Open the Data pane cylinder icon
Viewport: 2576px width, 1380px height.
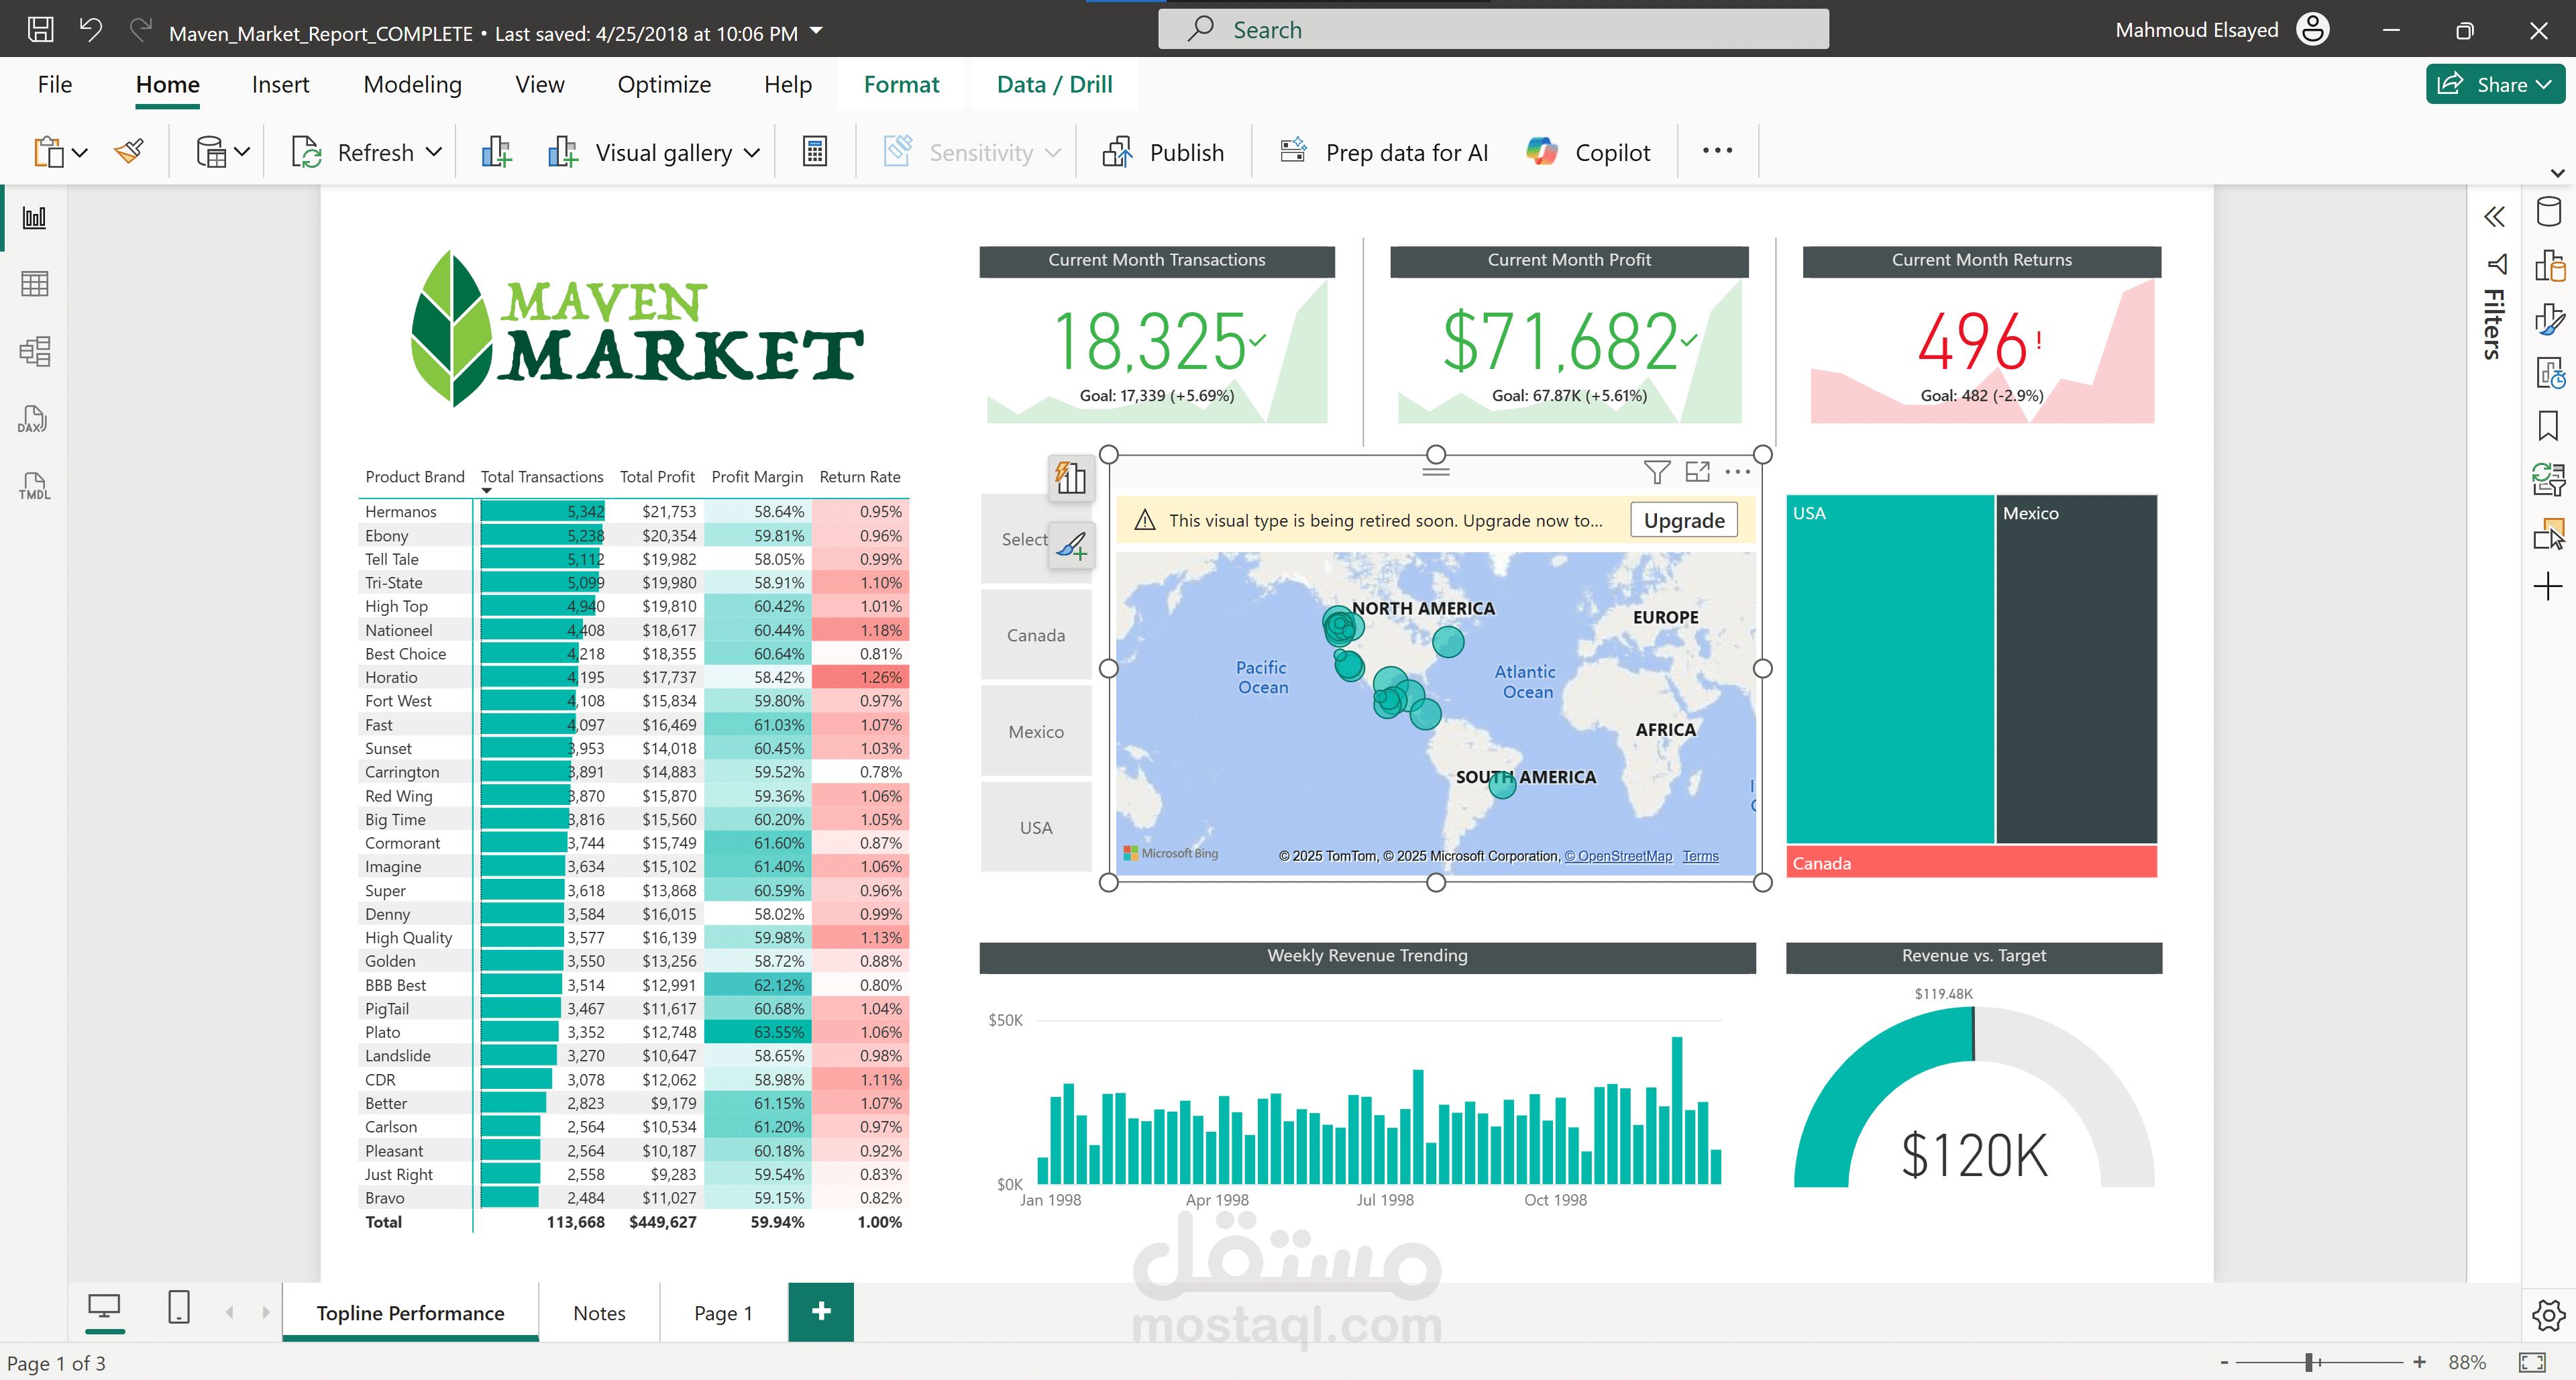point(2549,212)
